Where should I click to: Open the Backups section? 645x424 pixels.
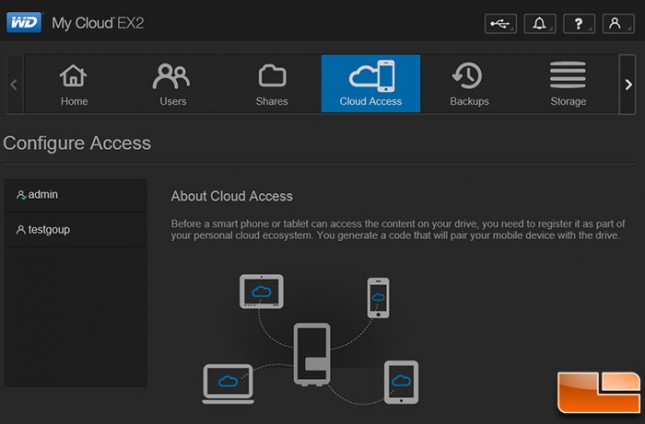tap(469, 84)
